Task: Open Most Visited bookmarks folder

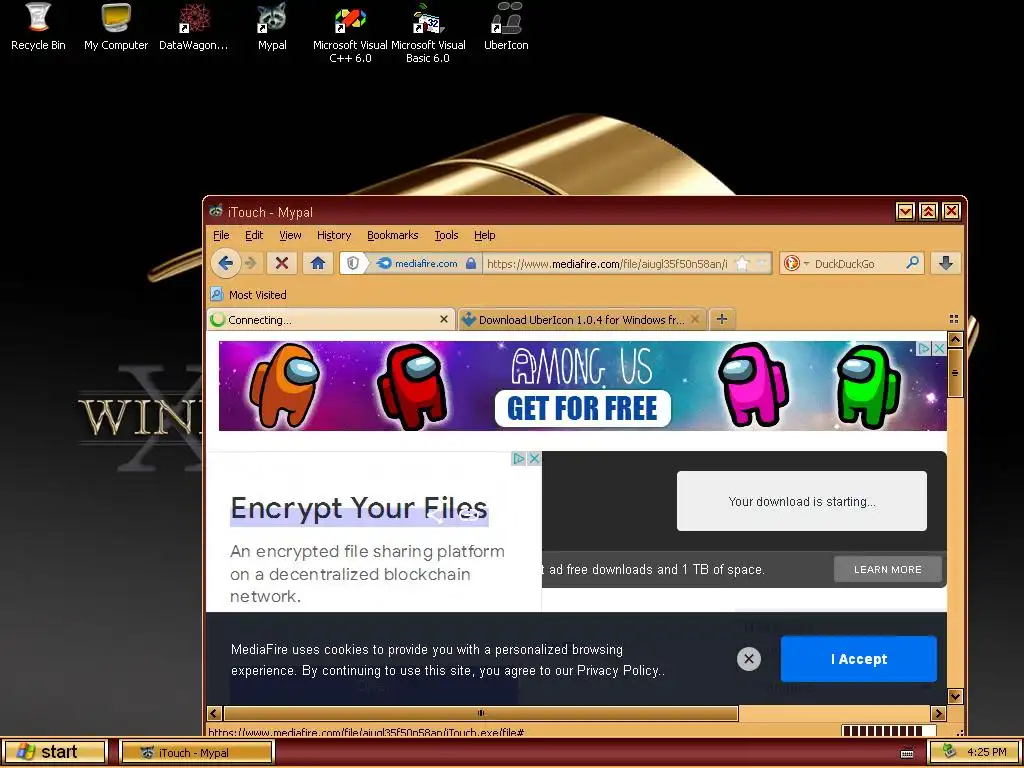Action: click(249, 295)
